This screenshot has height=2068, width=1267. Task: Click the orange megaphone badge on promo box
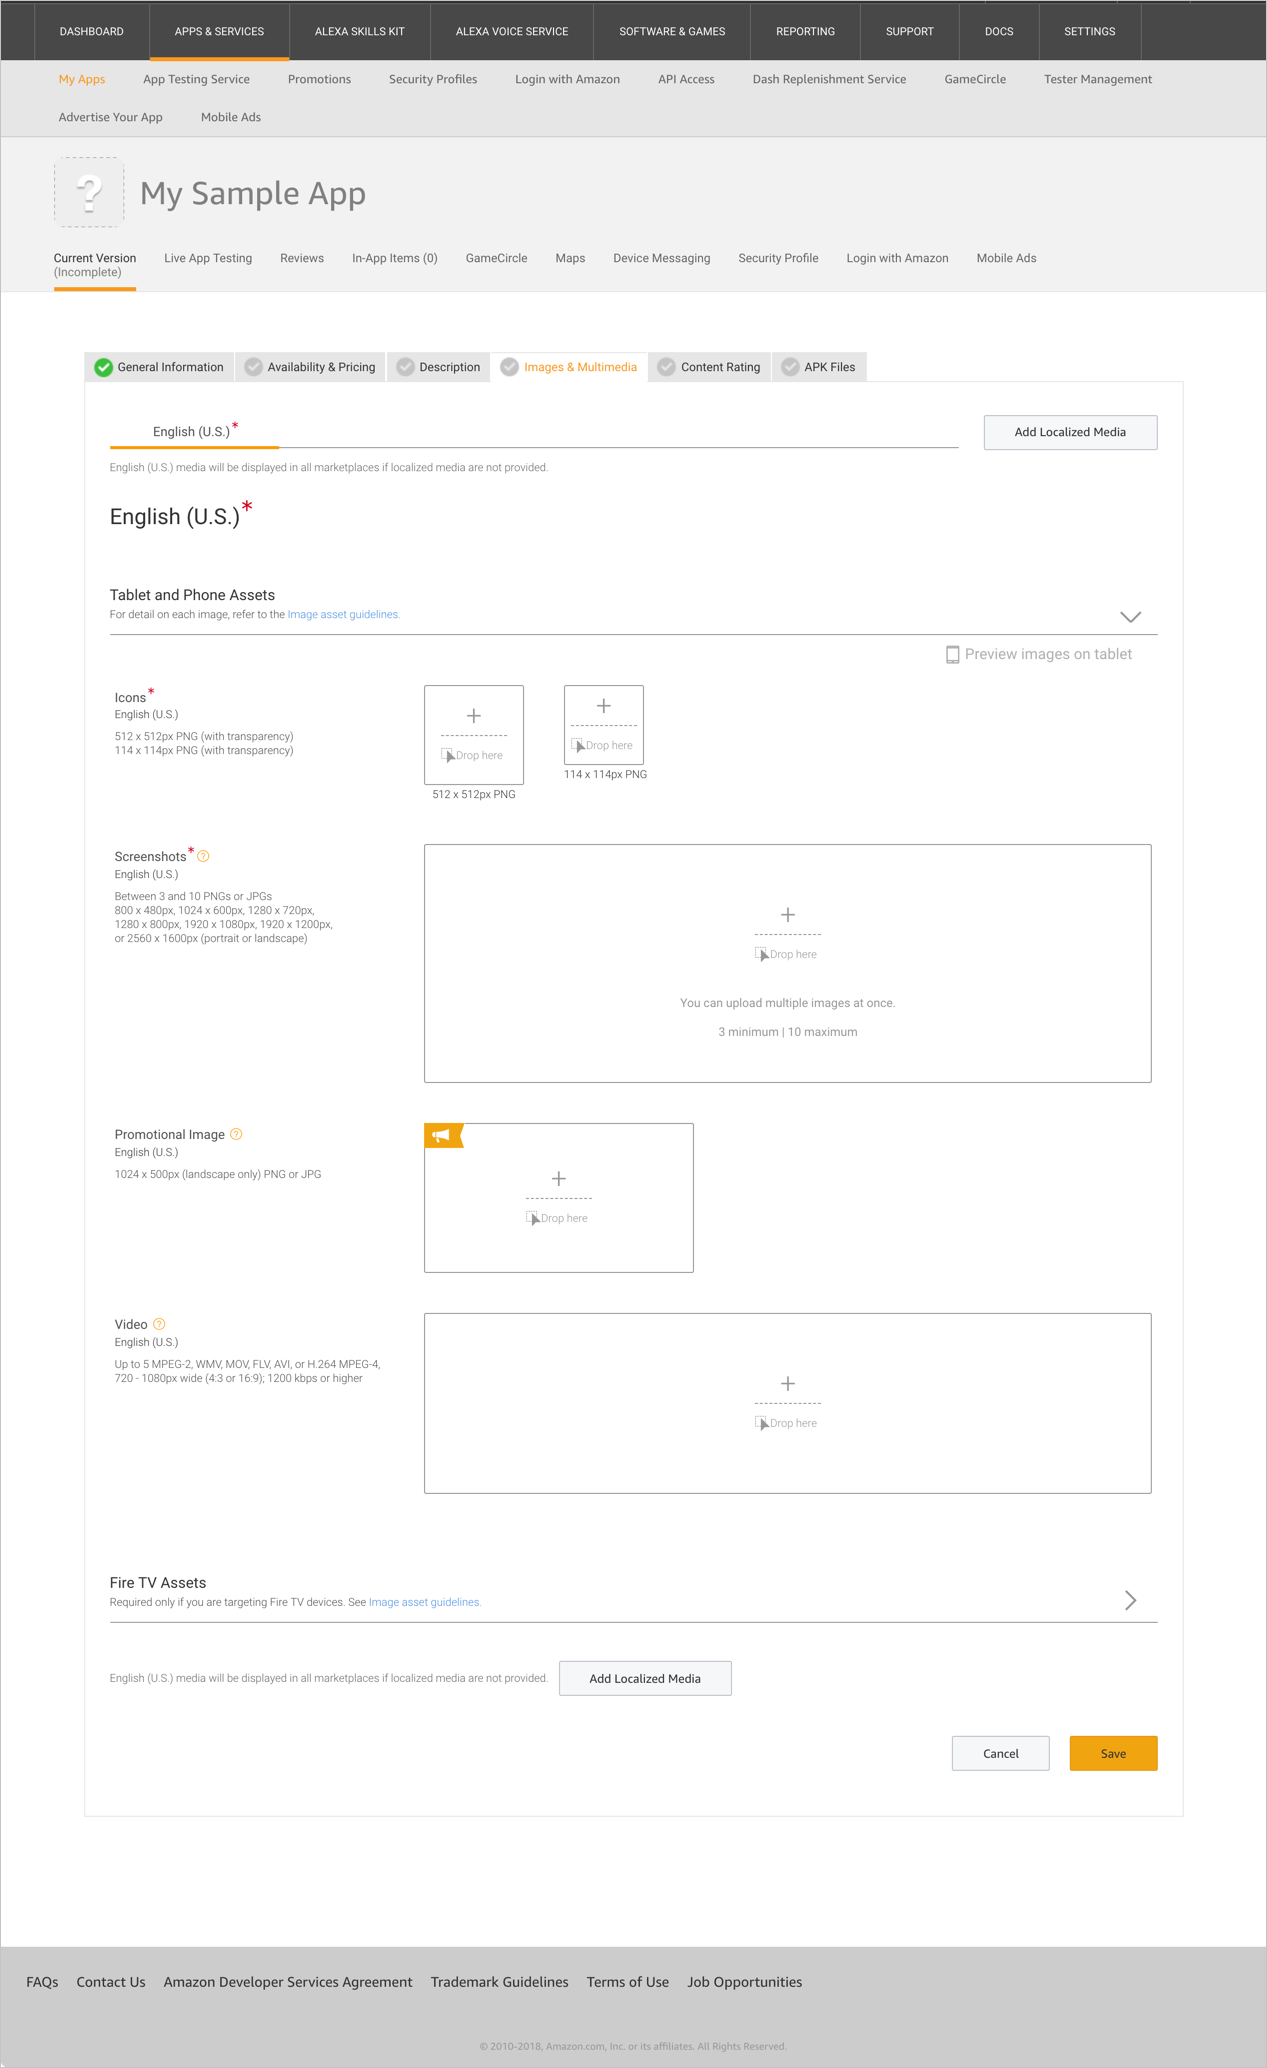point(443,1135)
